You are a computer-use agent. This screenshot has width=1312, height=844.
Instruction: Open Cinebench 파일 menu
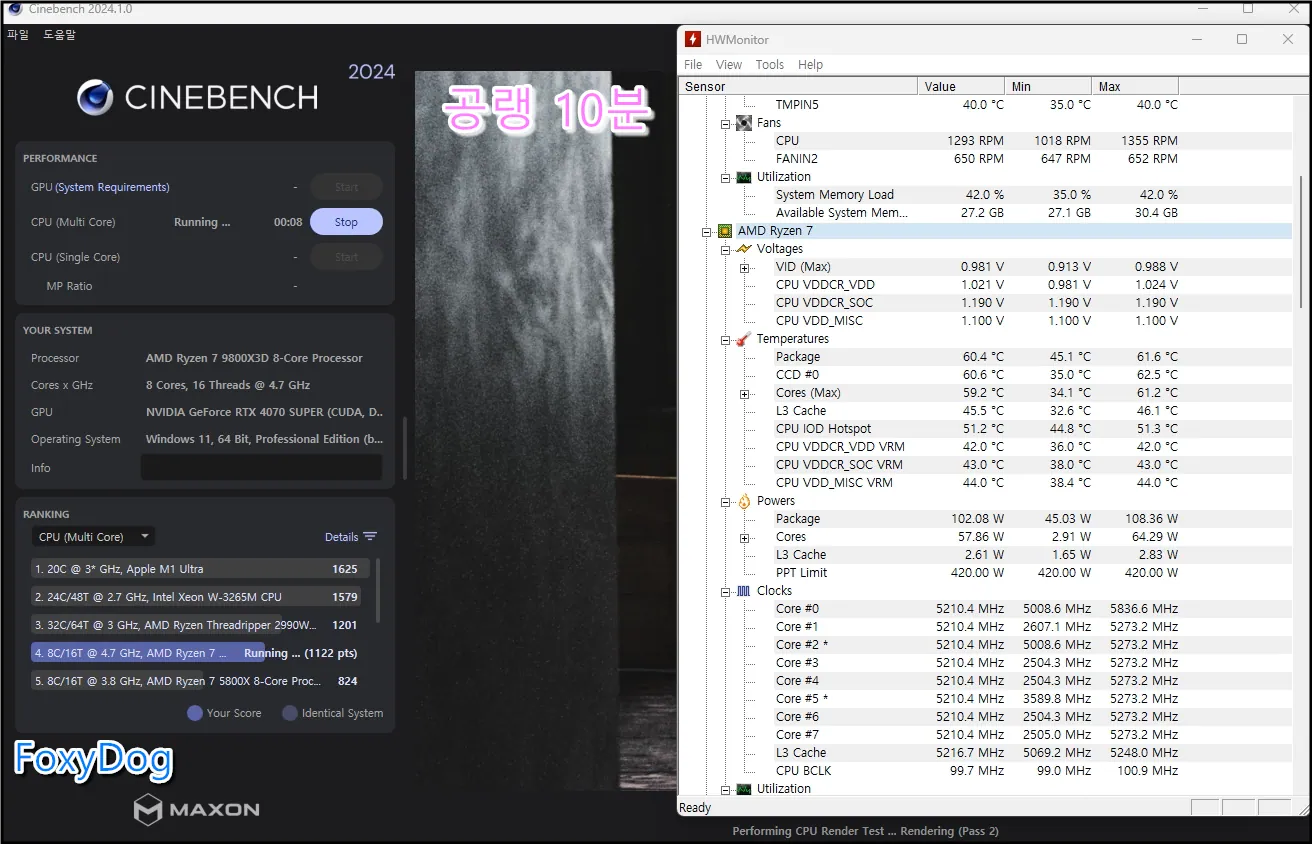[x=18, y=34]
